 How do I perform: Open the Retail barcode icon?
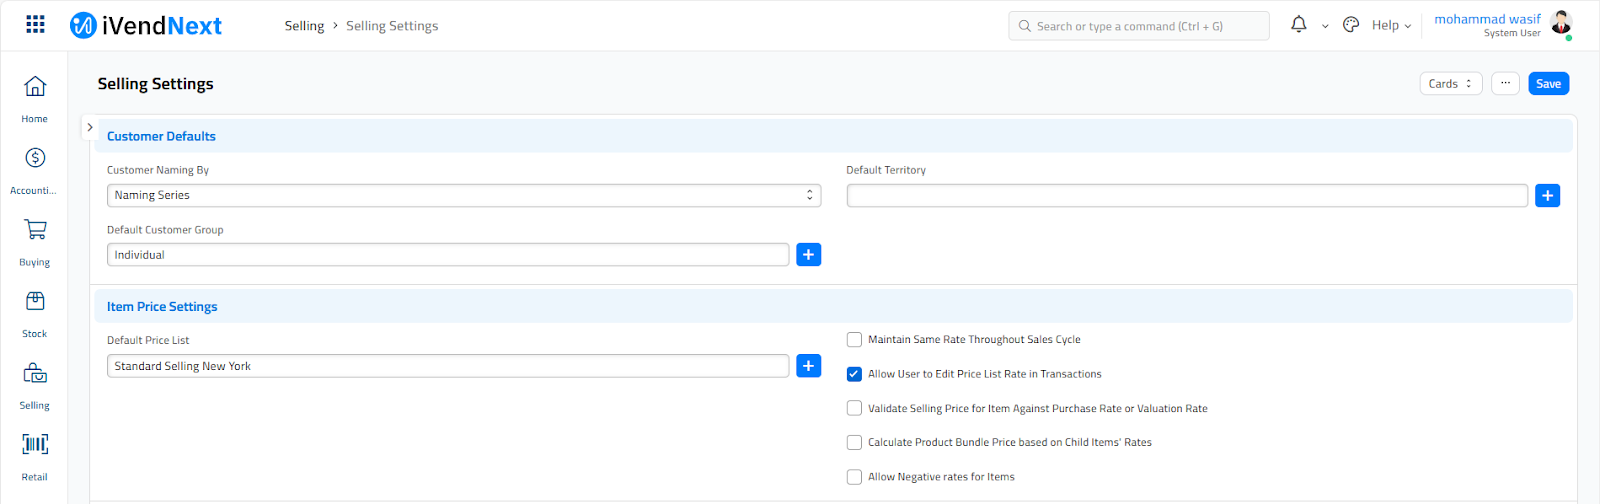[35, 444]
